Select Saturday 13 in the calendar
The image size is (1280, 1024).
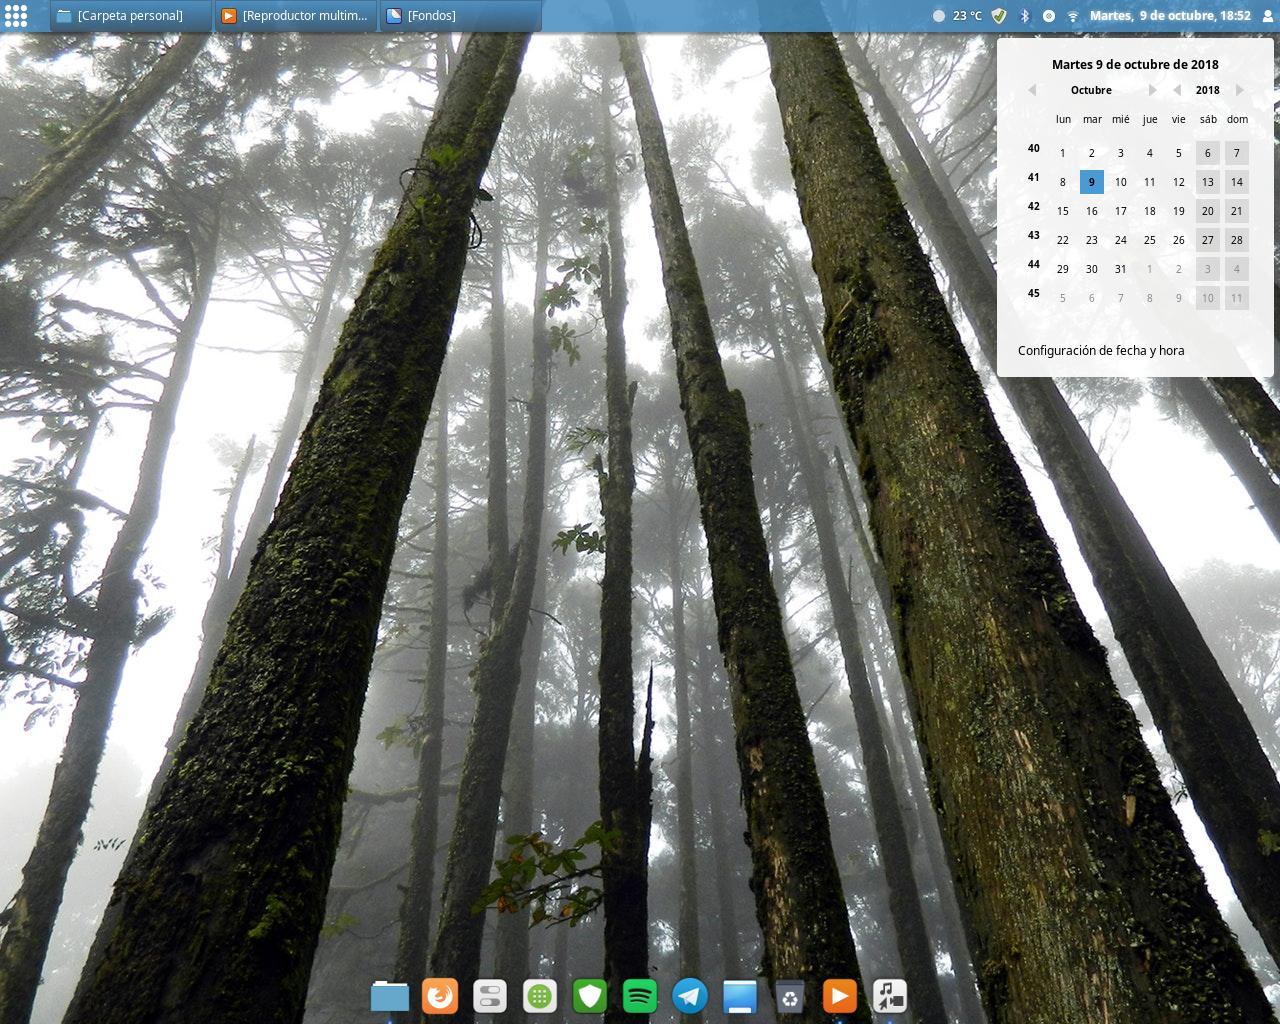tap(1208, 182)
